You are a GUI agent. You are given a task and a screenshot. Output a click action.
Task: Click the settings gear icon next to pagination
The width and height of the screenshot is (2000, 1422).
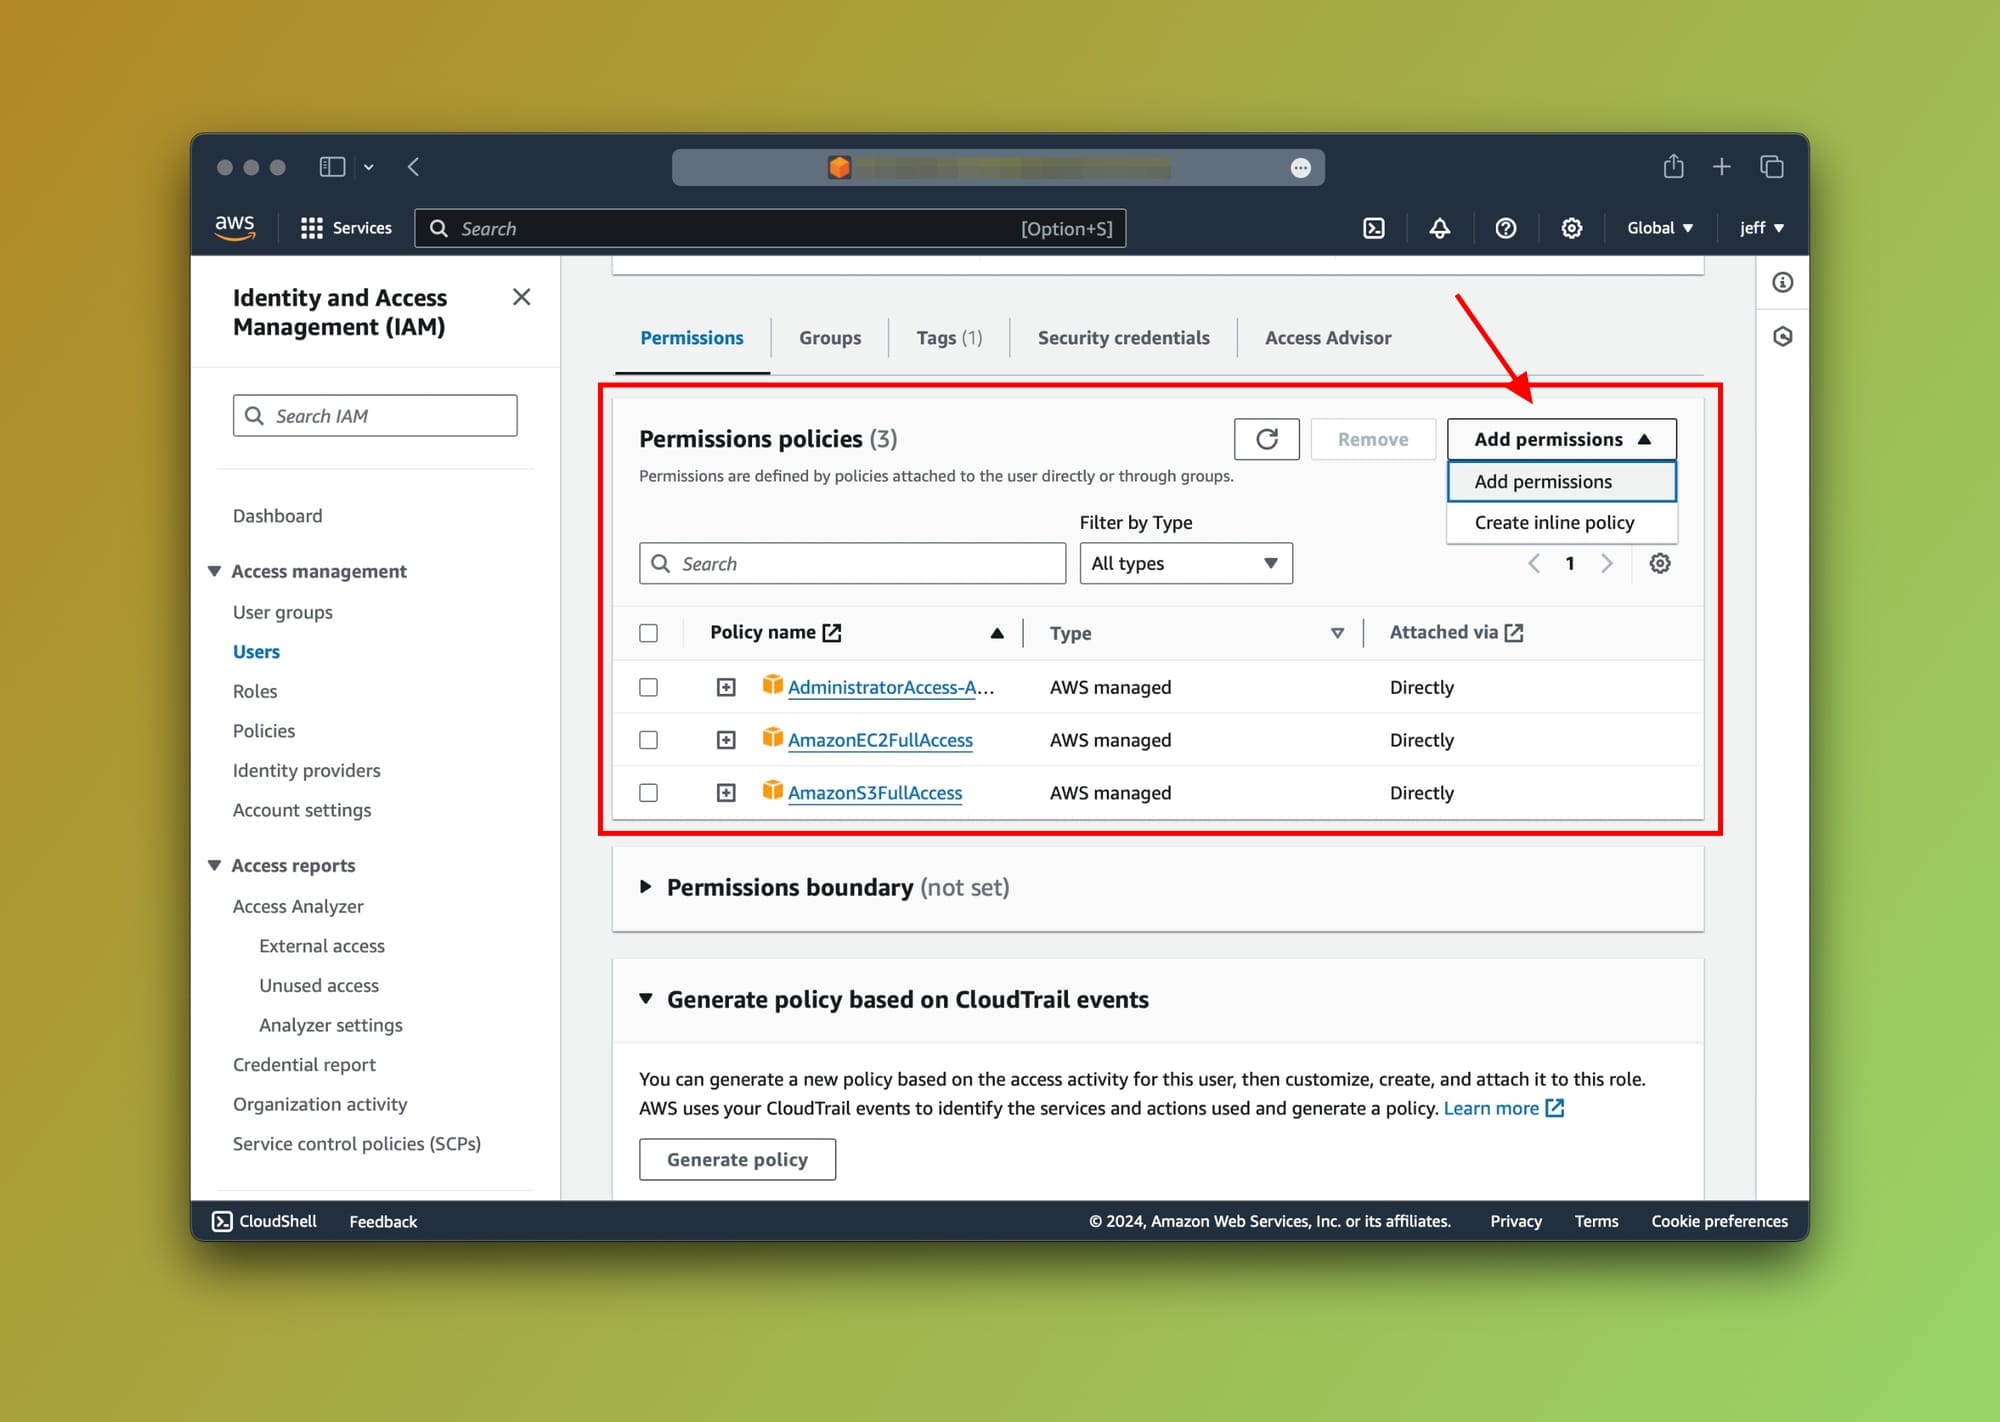click(1662, 562)
